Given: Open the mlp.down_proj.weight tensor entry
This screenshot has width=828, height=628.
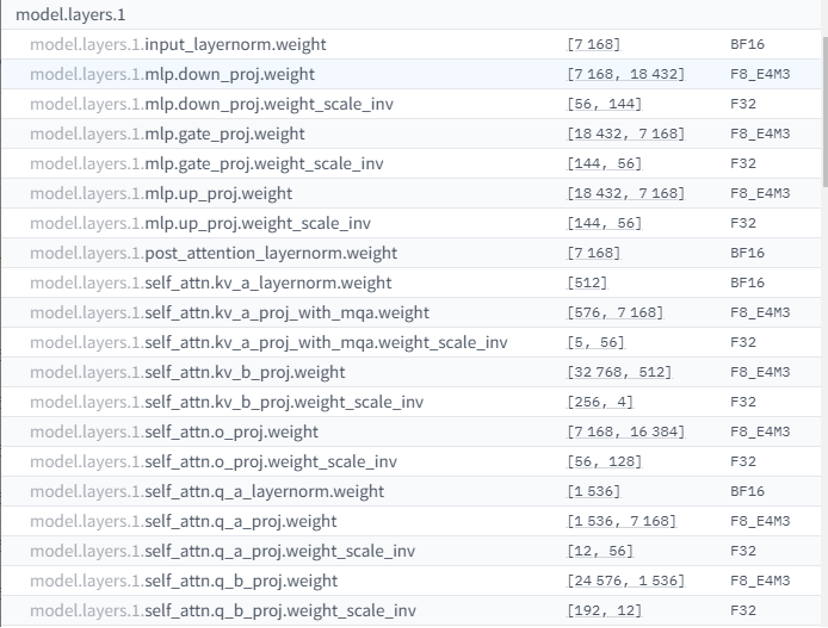Looking at the screenshot, I should 411,74.
